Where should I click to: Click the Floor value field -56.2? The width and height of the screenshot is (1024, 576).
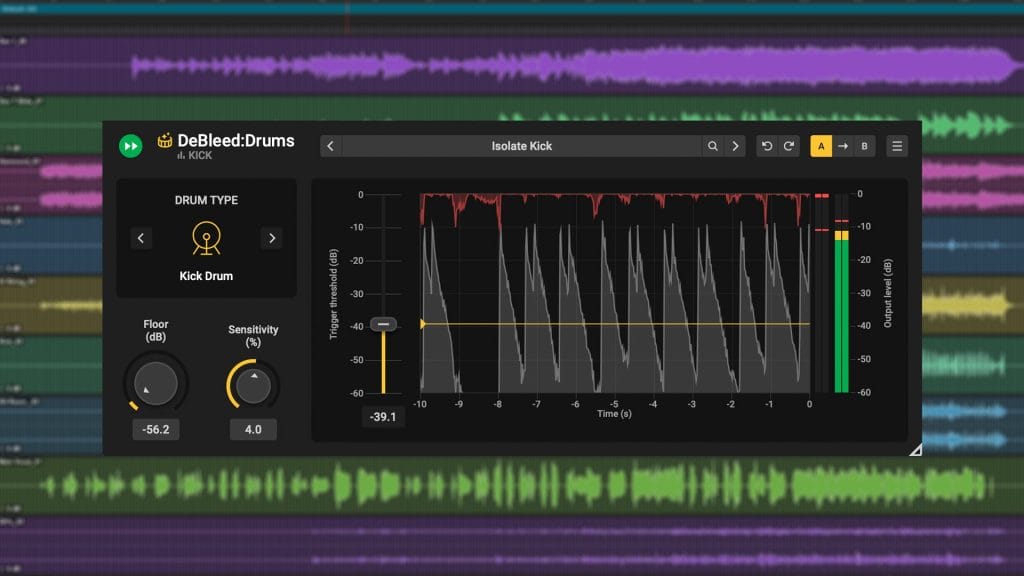pos(156,429)
